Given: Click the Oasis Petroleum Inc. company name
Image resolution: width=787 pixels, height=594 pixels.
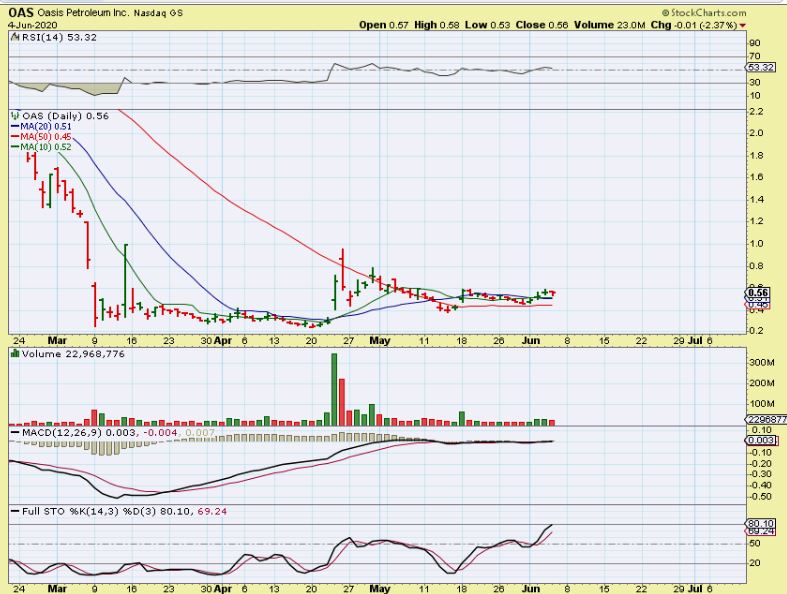Looking at the screenshot, I should coord(83,13).
